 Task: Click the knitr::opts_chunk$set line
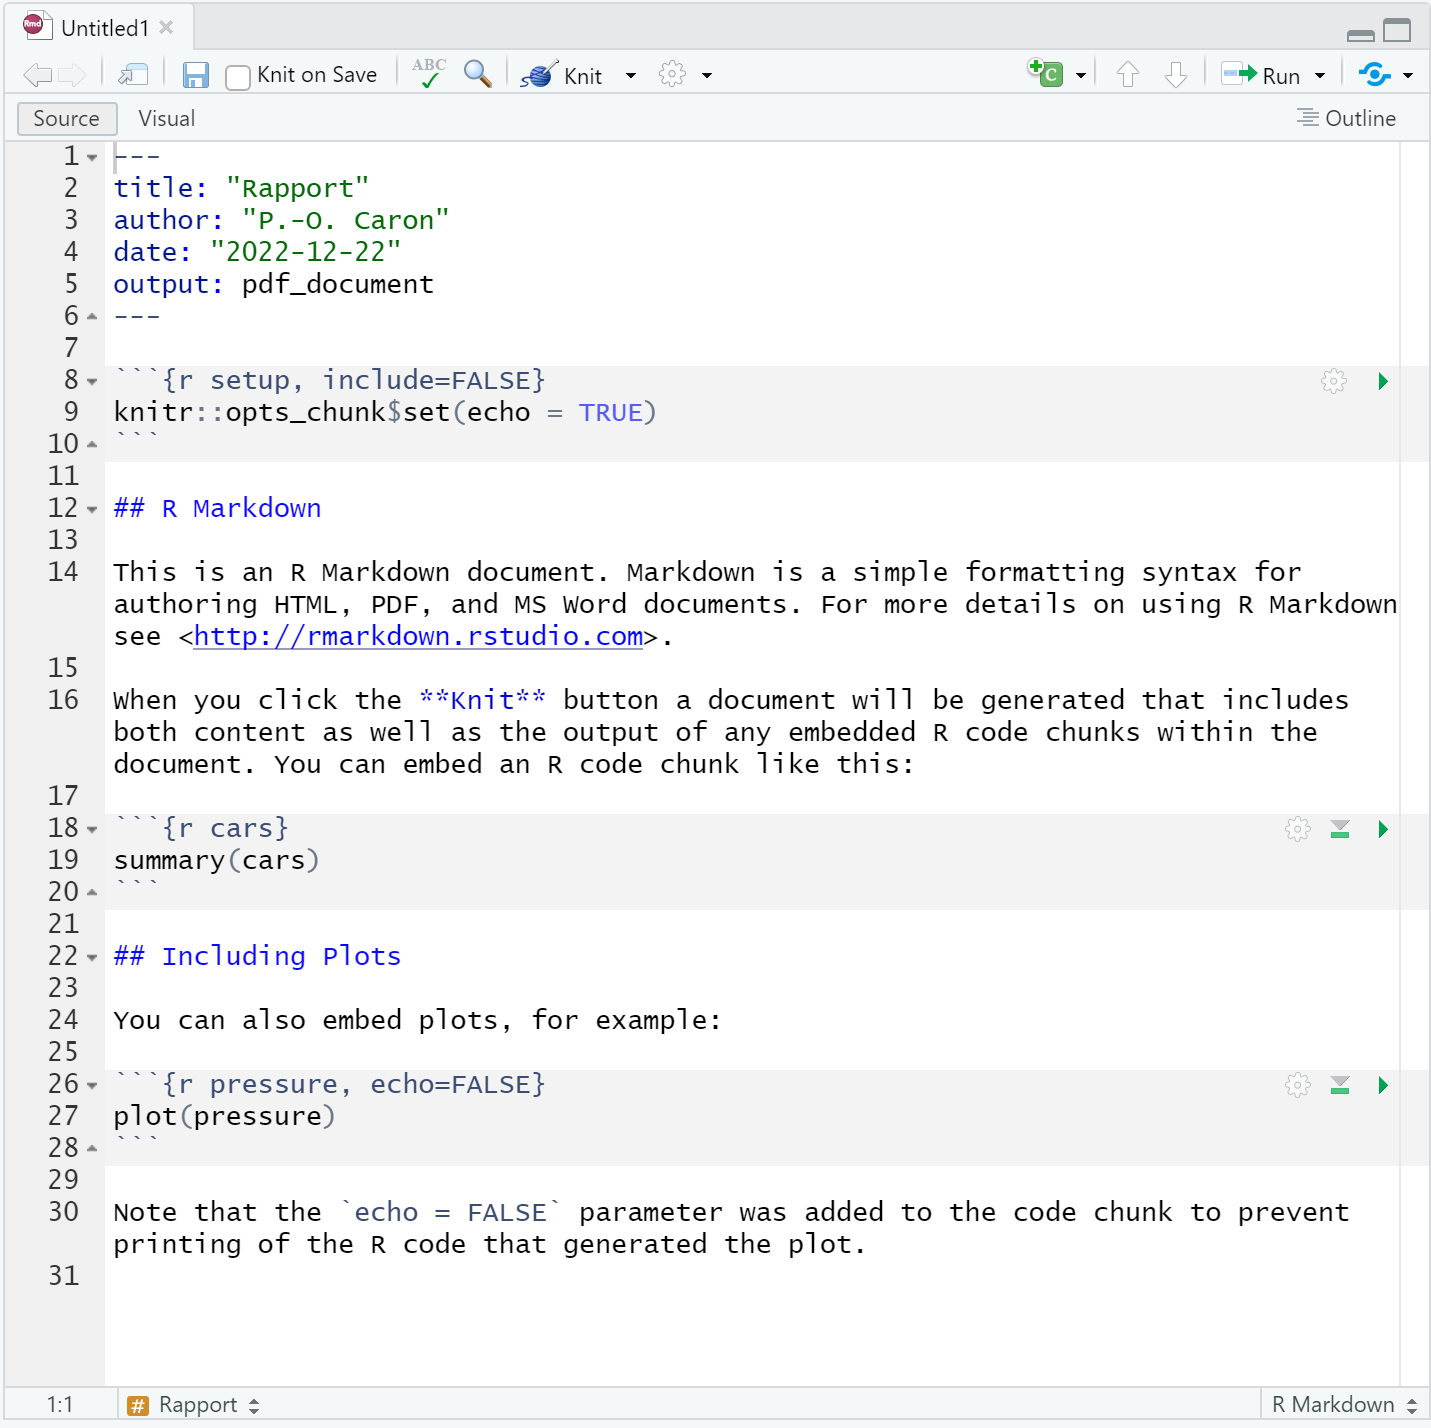point(385,412)
